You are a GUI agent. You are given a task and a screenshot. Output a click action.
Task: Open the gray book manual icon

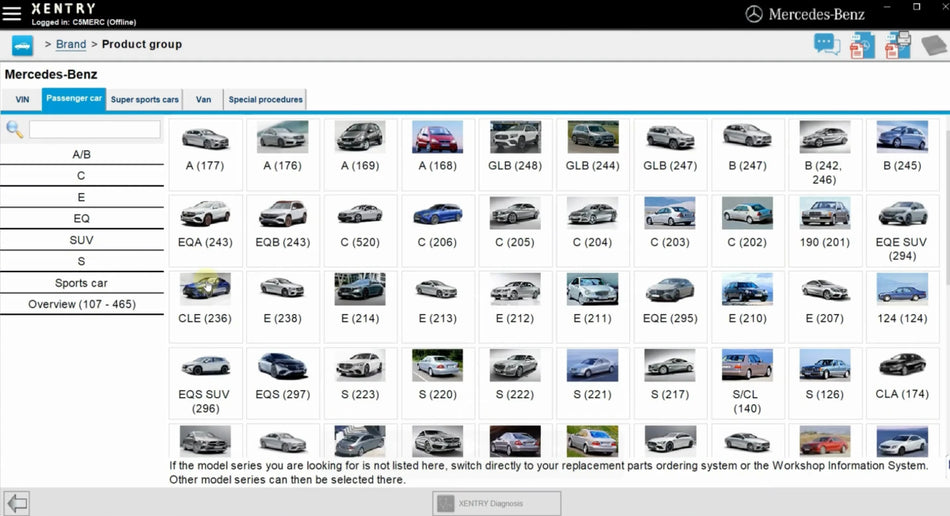[x=933, y=45]
